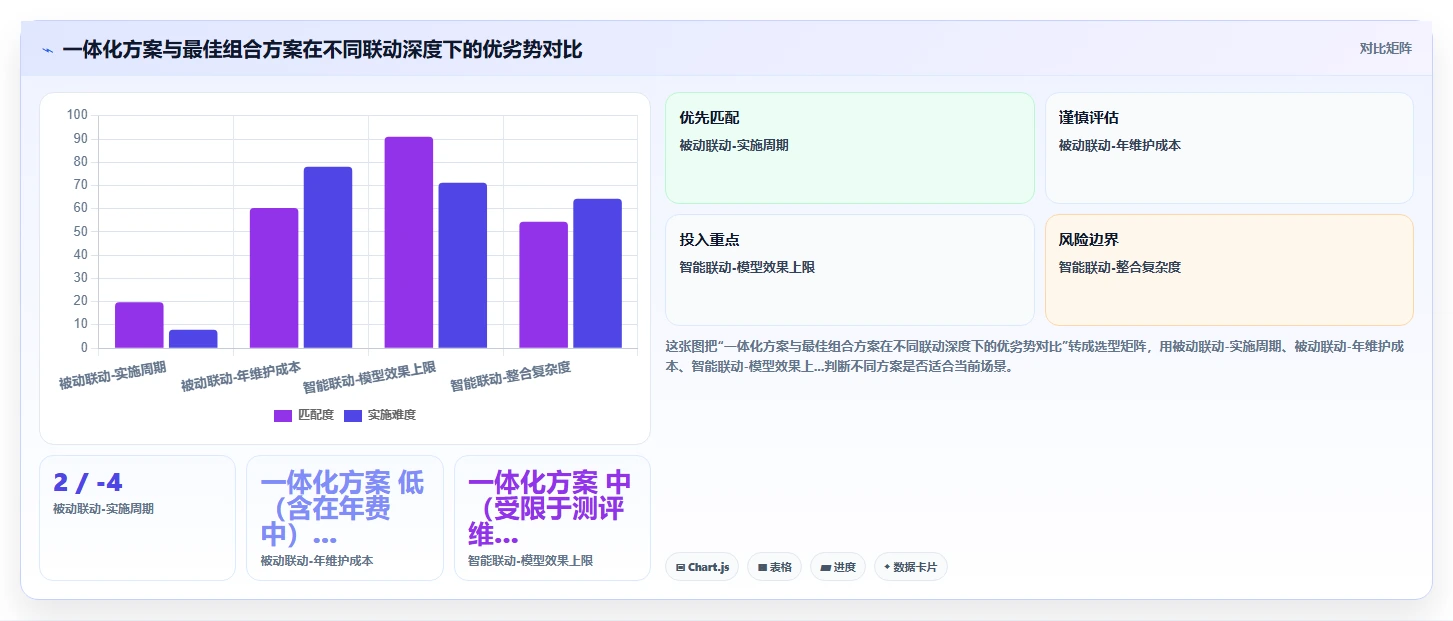Click 智能联动-模型效果上限 text in 投入重点 card
The width and height of the screenshot is (1453, 621).
pos(747,267)
